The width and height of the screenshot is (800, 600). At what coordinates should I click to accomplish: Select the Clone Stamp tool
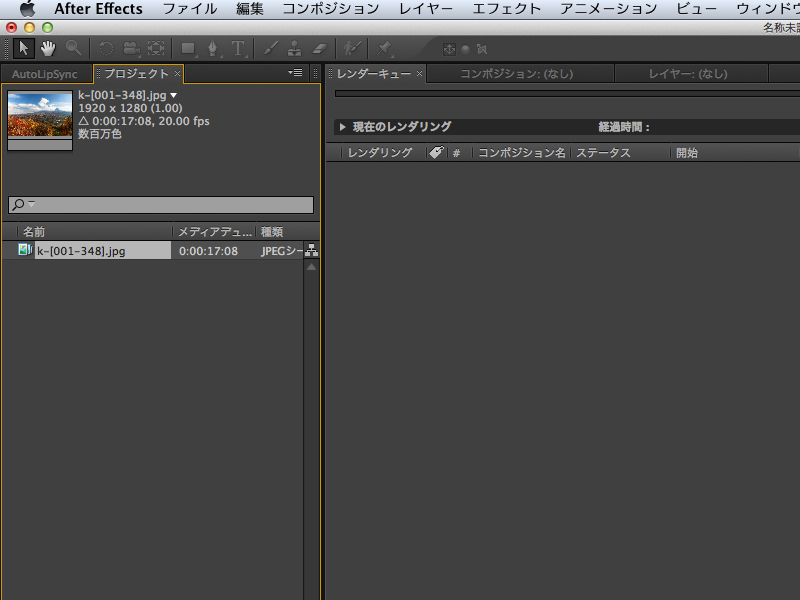pyautogui.click(x=295, y=48)
